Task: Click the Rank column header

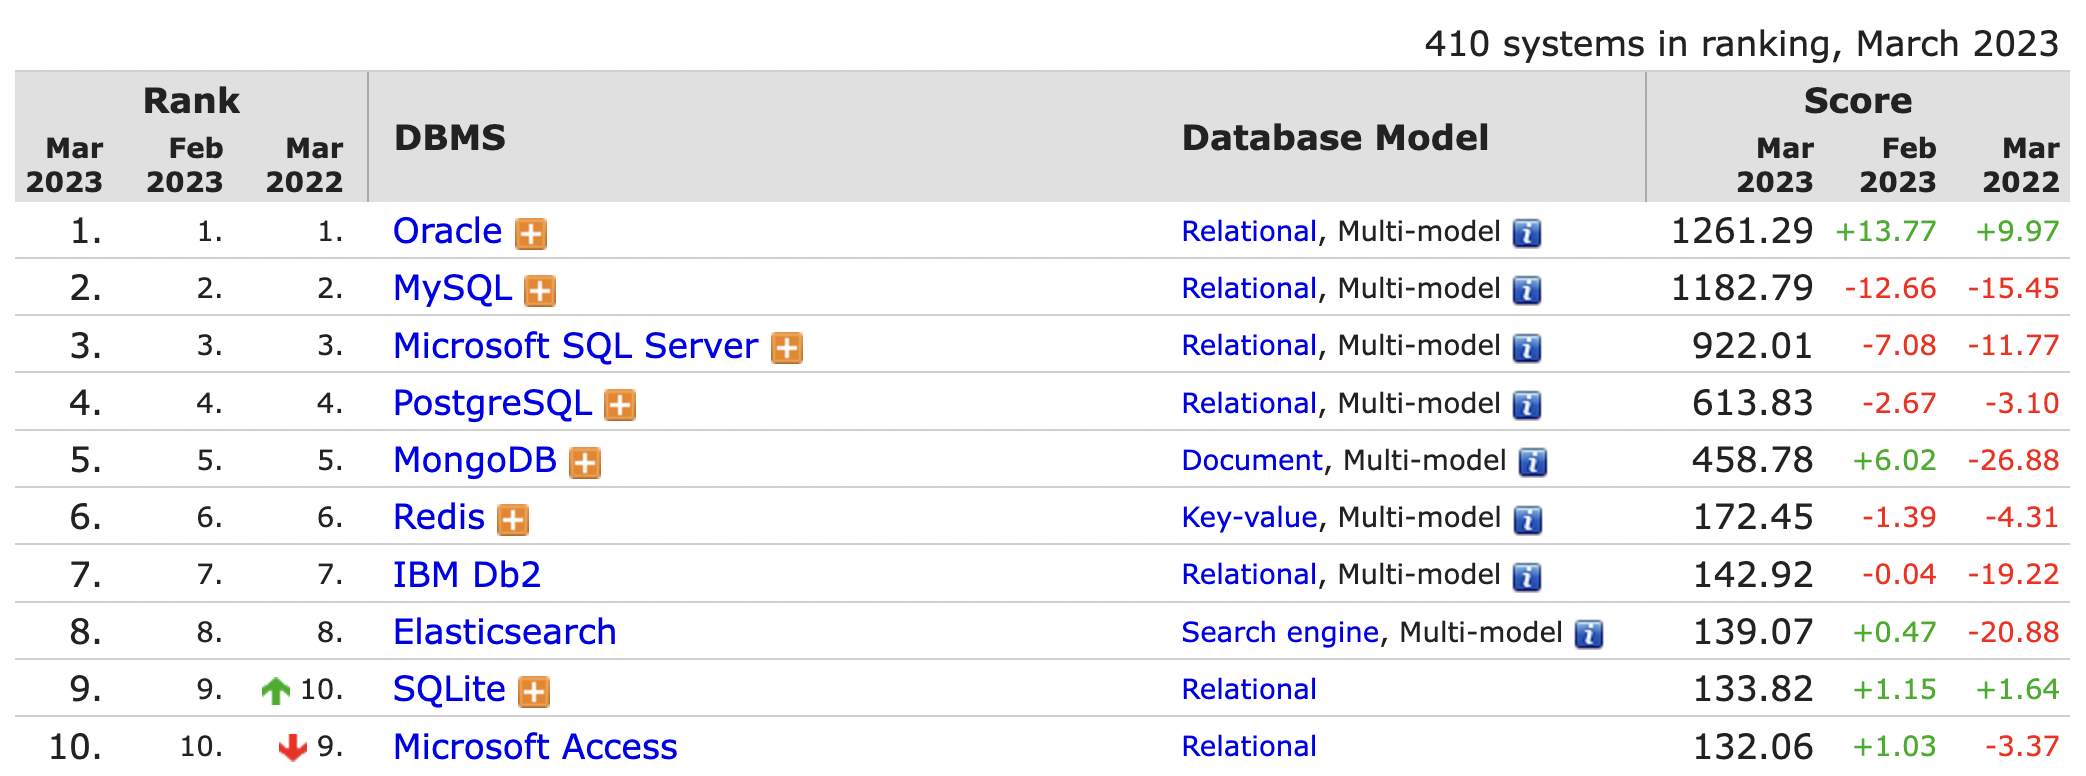Action: [x=191, y=101]
